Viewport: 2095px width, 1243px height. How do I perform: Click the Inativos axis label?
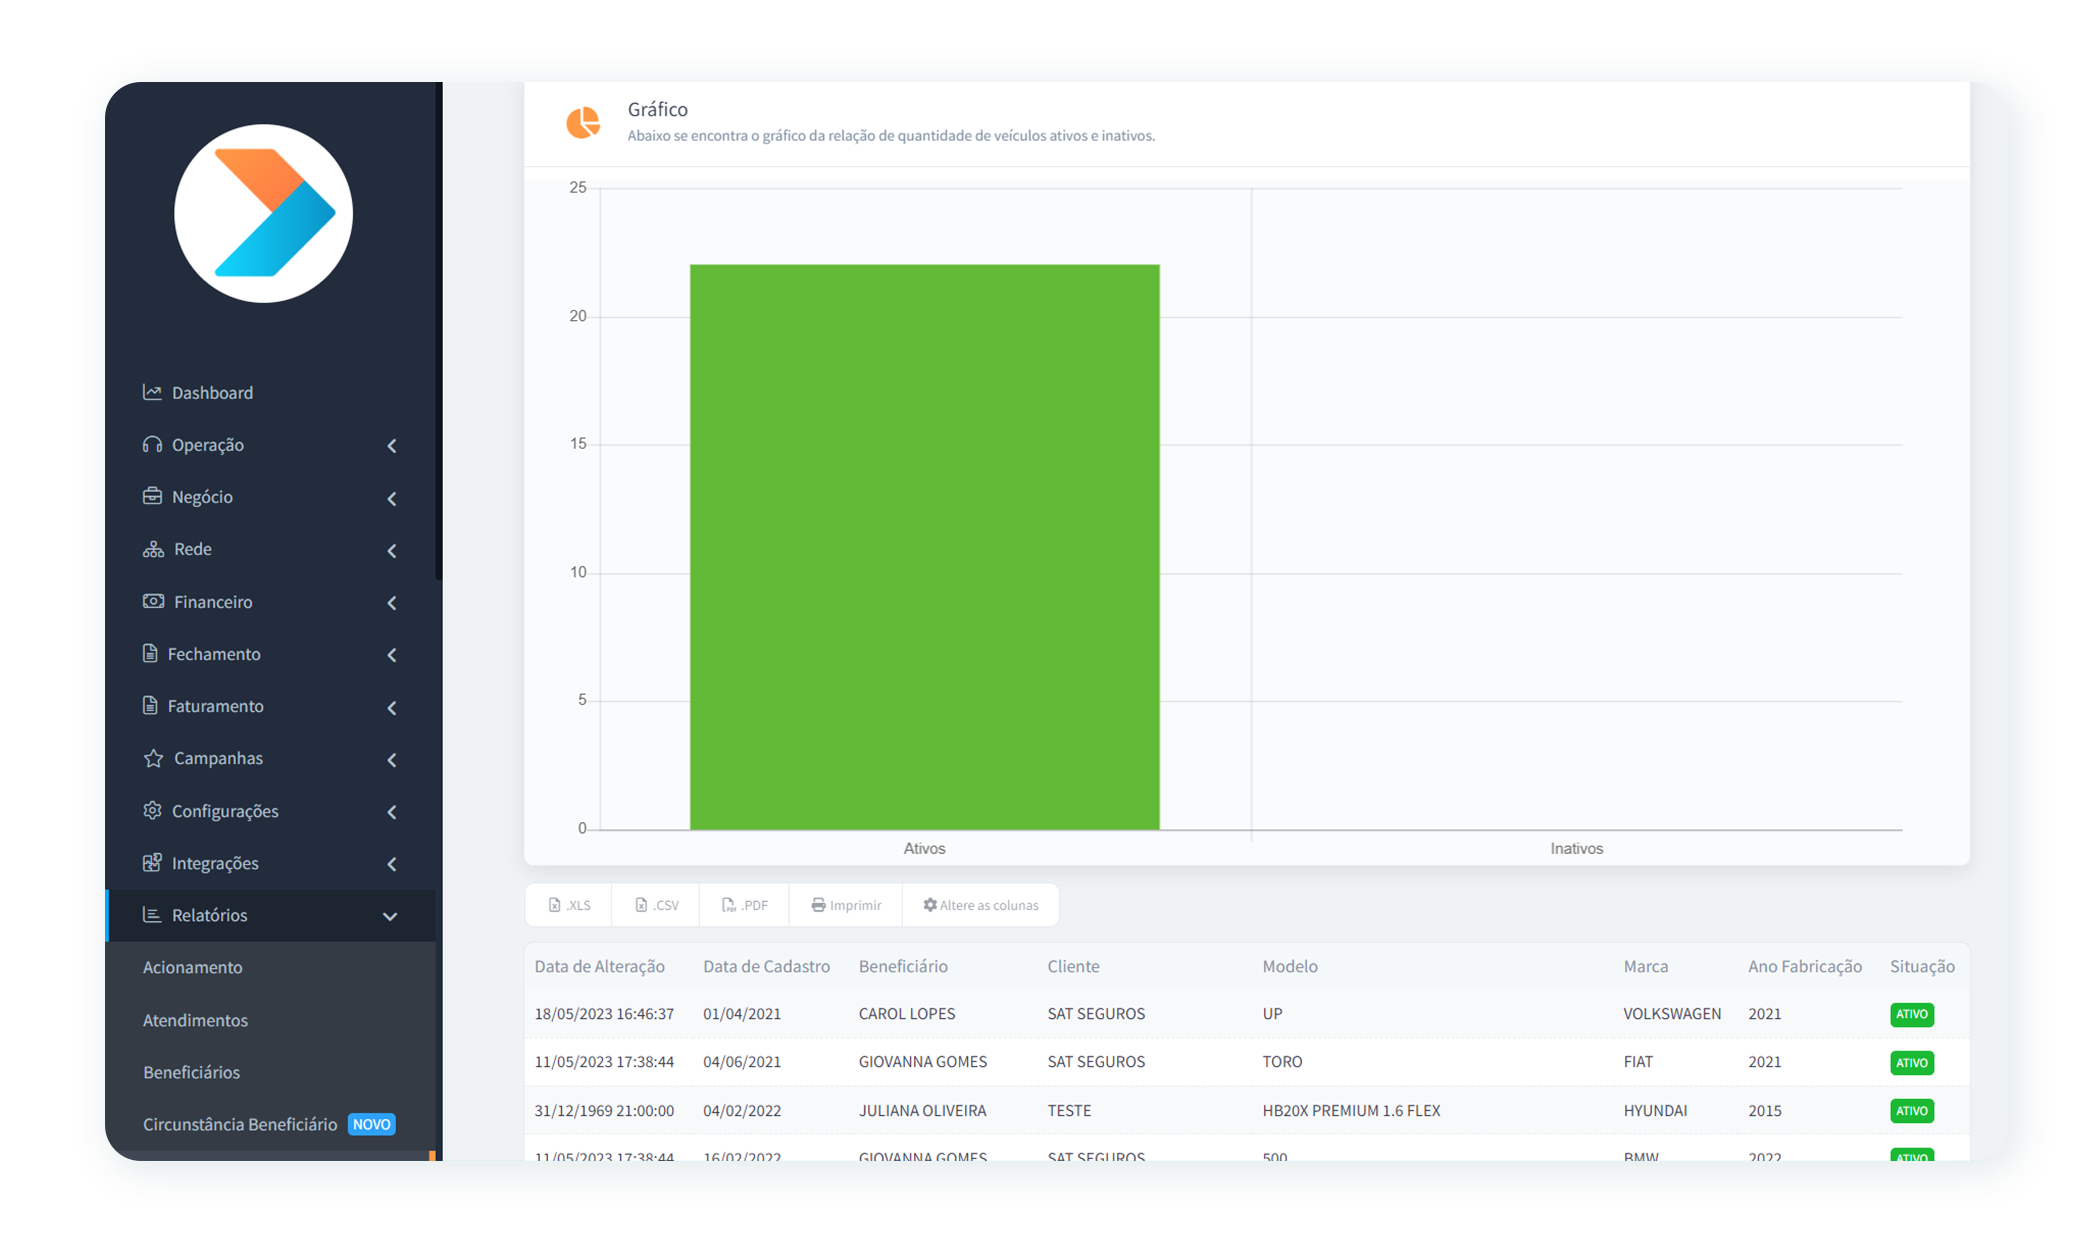pyautogui.click(x=1576, y=848)
